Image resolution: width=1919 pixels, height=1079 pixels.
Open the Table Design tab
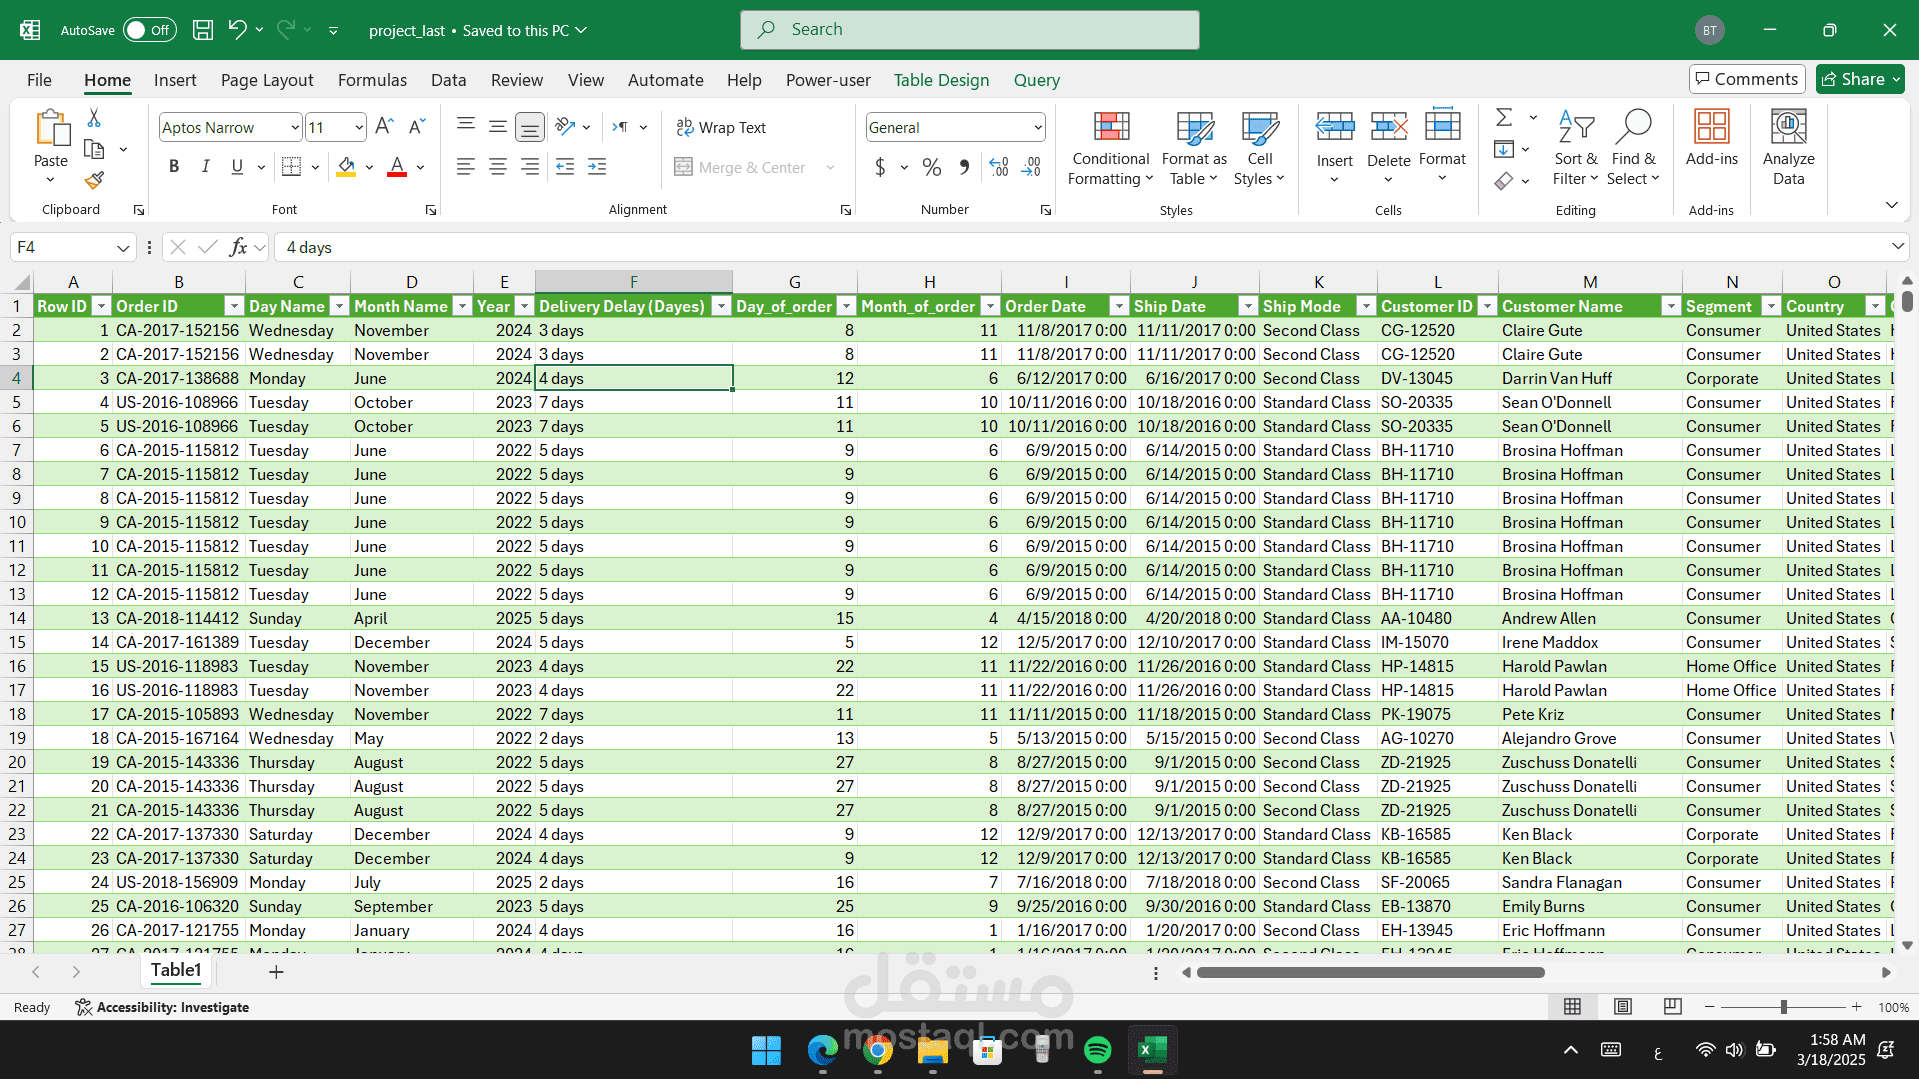tap(941, 80)
